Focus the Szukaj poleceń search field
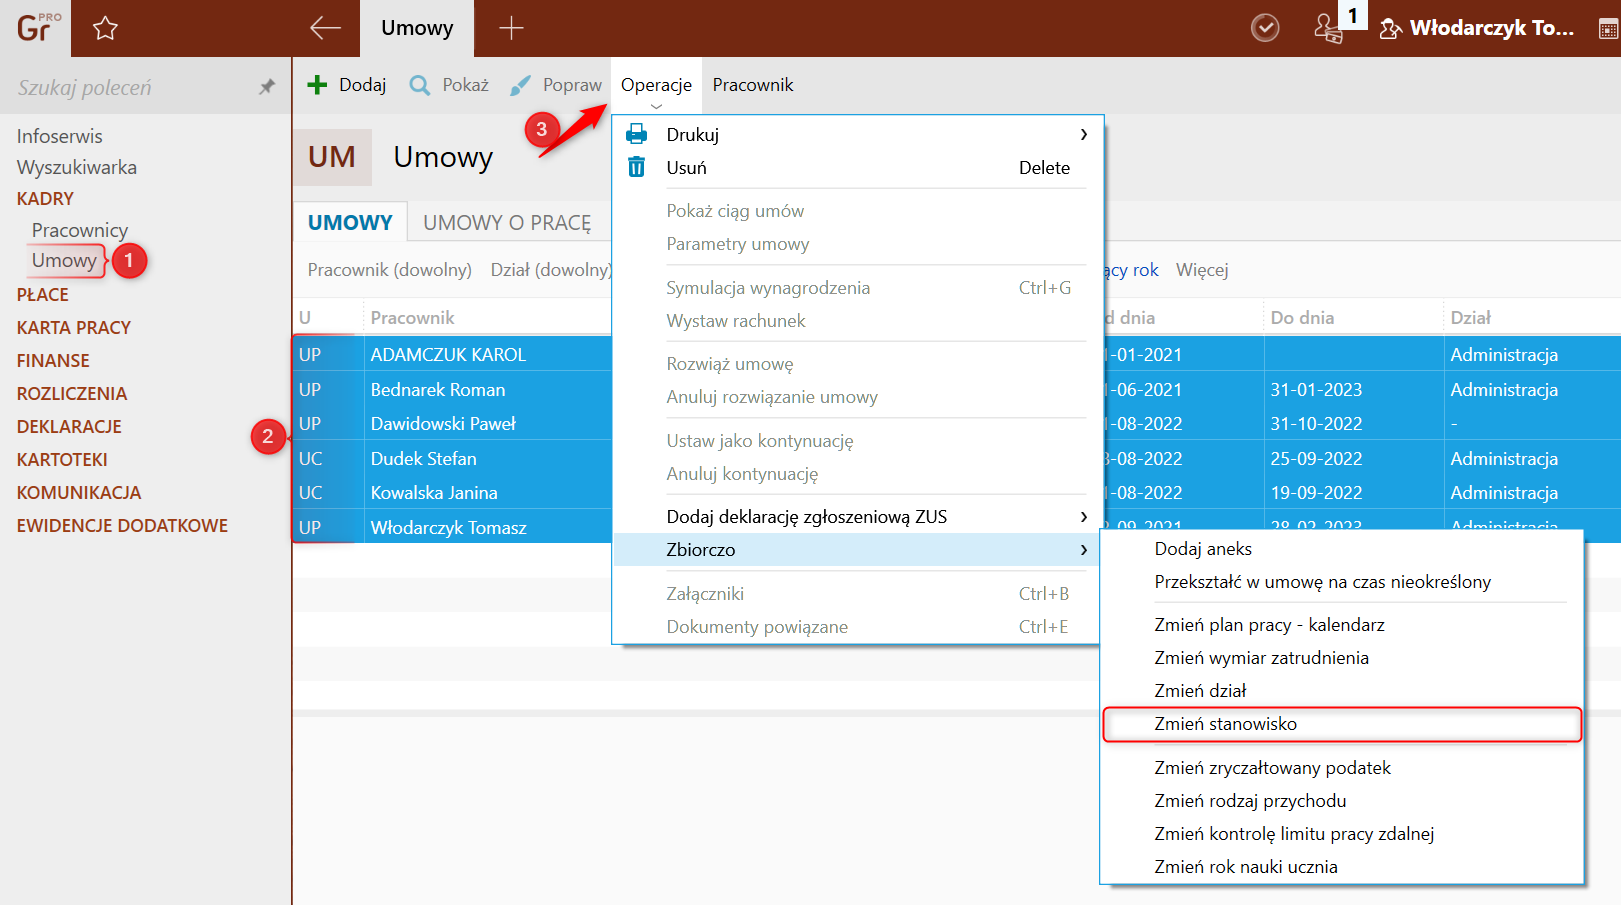Screen dimensions: 1621x905 [x=130, y=87]
